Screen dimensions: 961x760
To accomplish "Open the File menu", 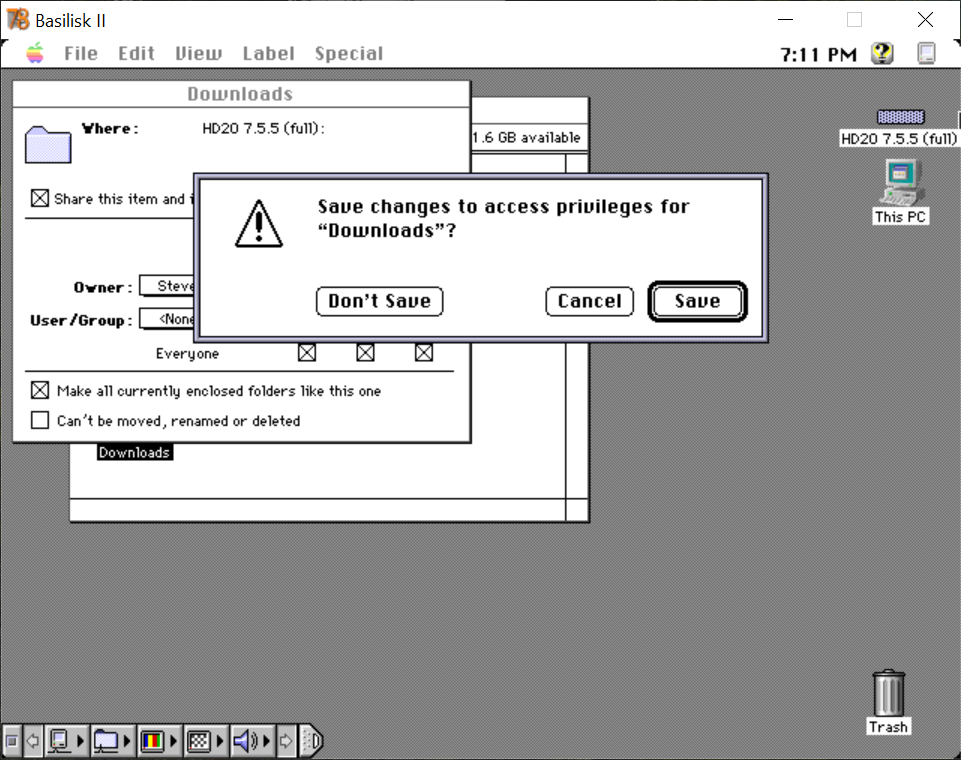I will (x=81, y=54).
